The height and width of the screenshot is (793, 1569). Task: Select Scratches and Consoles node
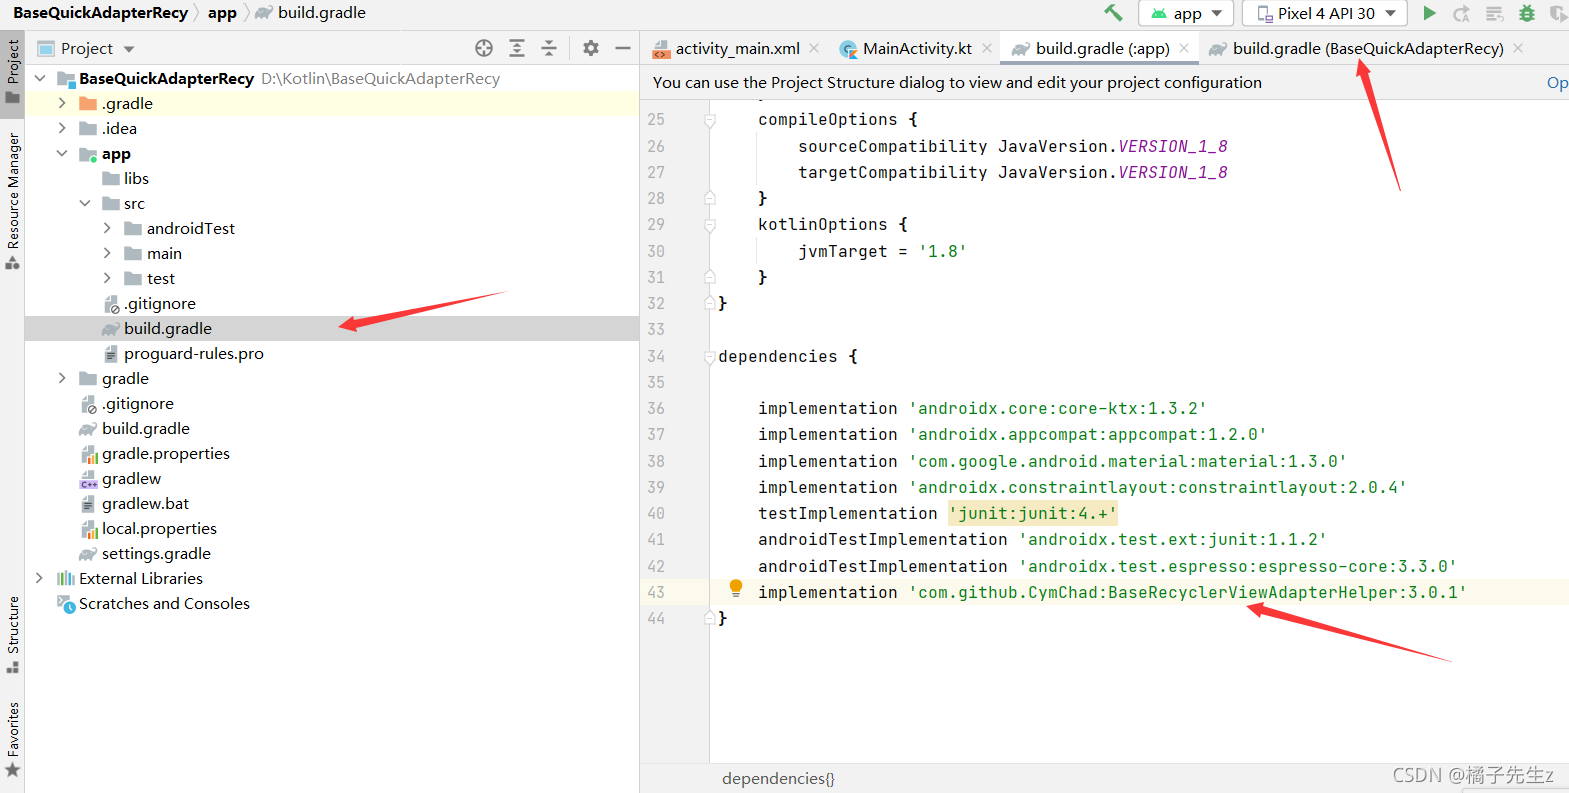click(164, 603)
